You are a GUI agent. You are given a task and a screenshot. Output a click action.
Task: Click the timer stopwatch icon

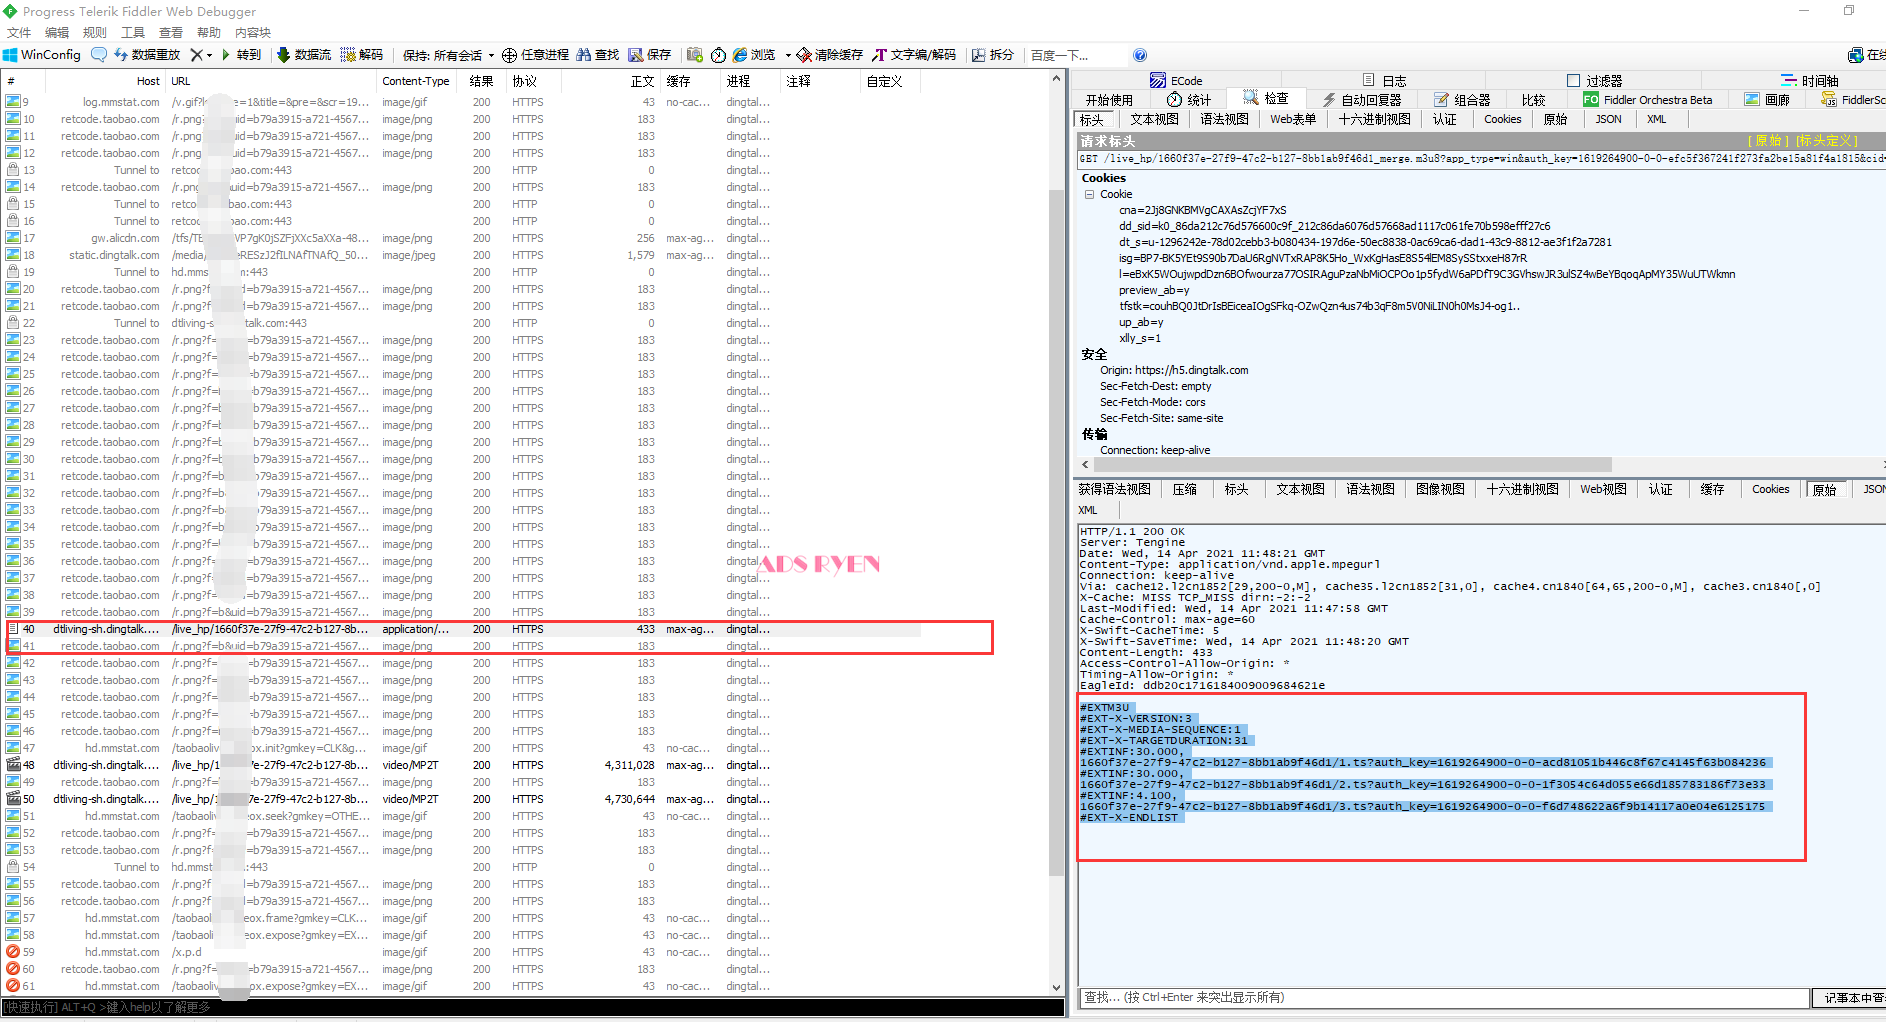[718, 55]
